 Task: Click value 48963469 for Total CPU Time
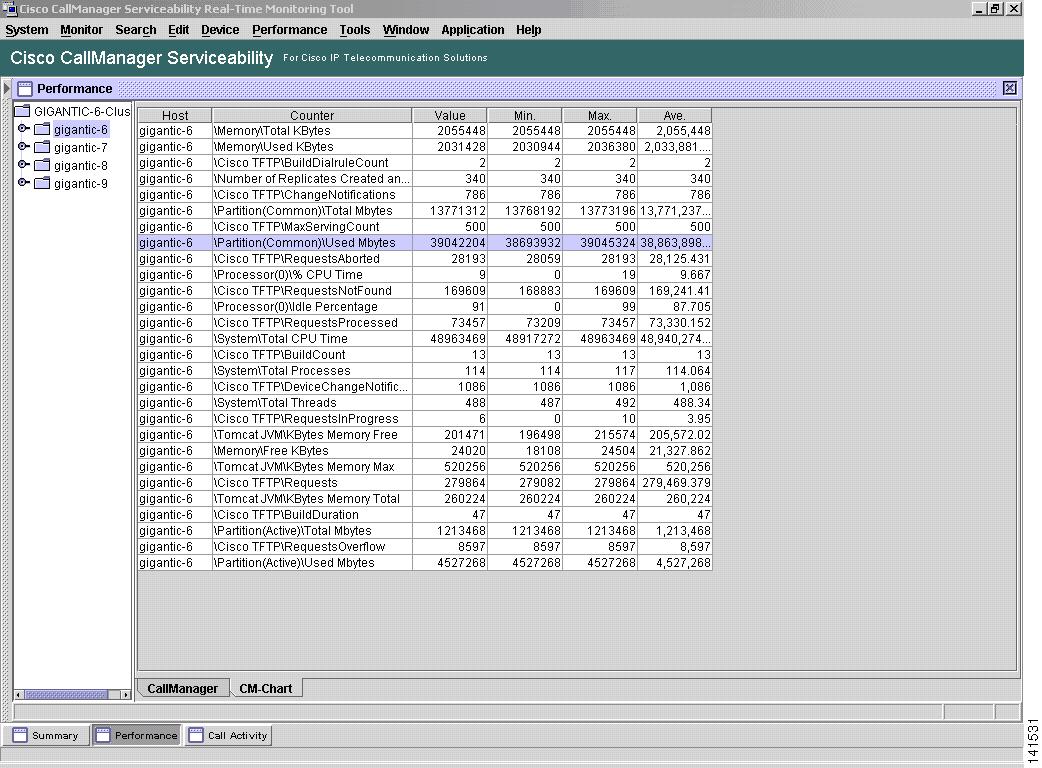[450, 339]
